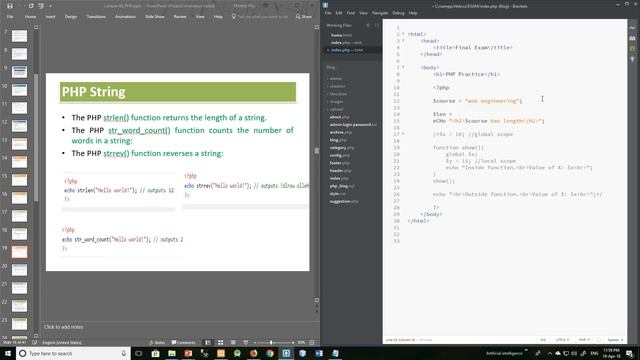
Task: Click the strlen() link on the slide
Action: [x=116, y=118]
